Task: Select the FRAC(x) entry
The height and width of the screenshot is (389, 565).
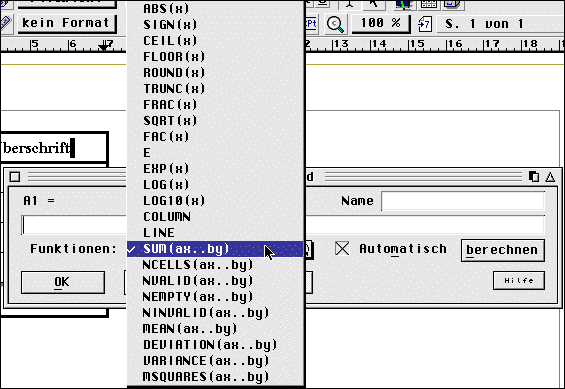Action: pos(216,104)
